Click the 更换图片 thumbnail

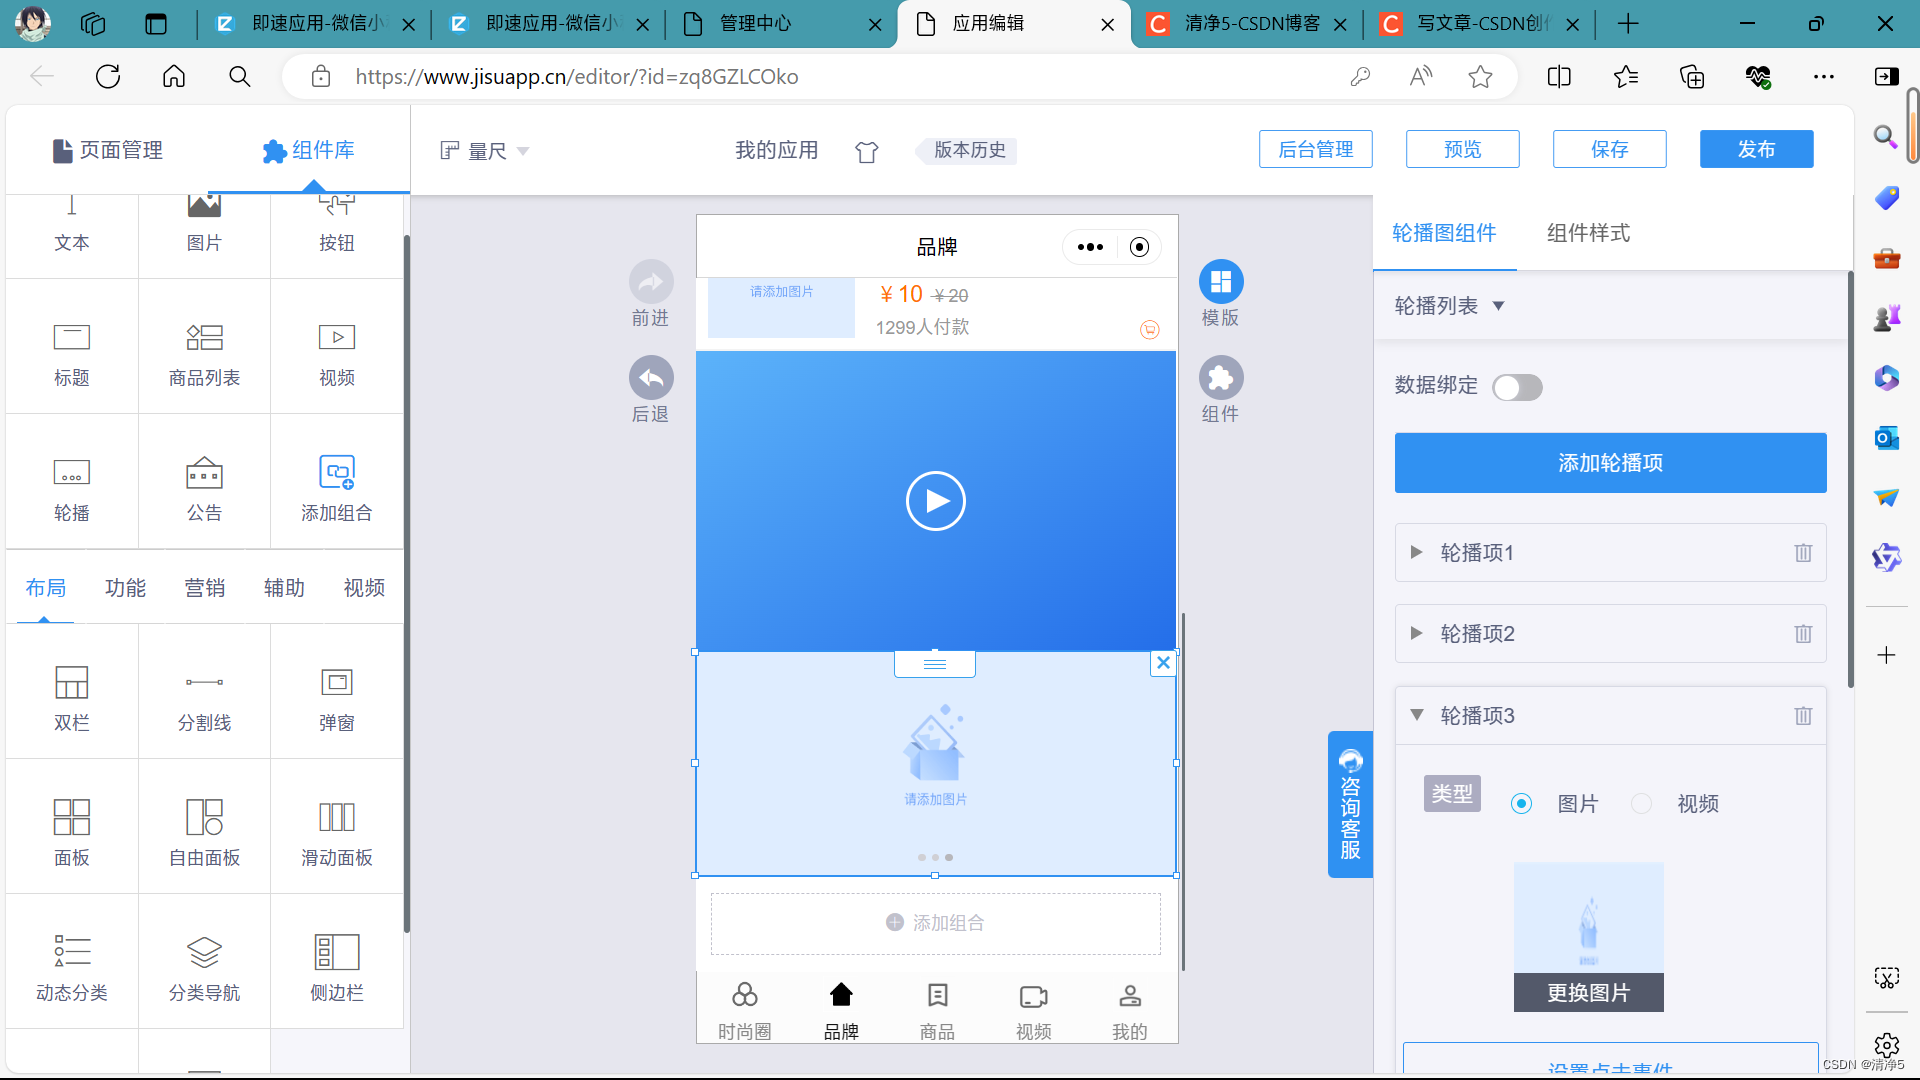point(1588,936)
